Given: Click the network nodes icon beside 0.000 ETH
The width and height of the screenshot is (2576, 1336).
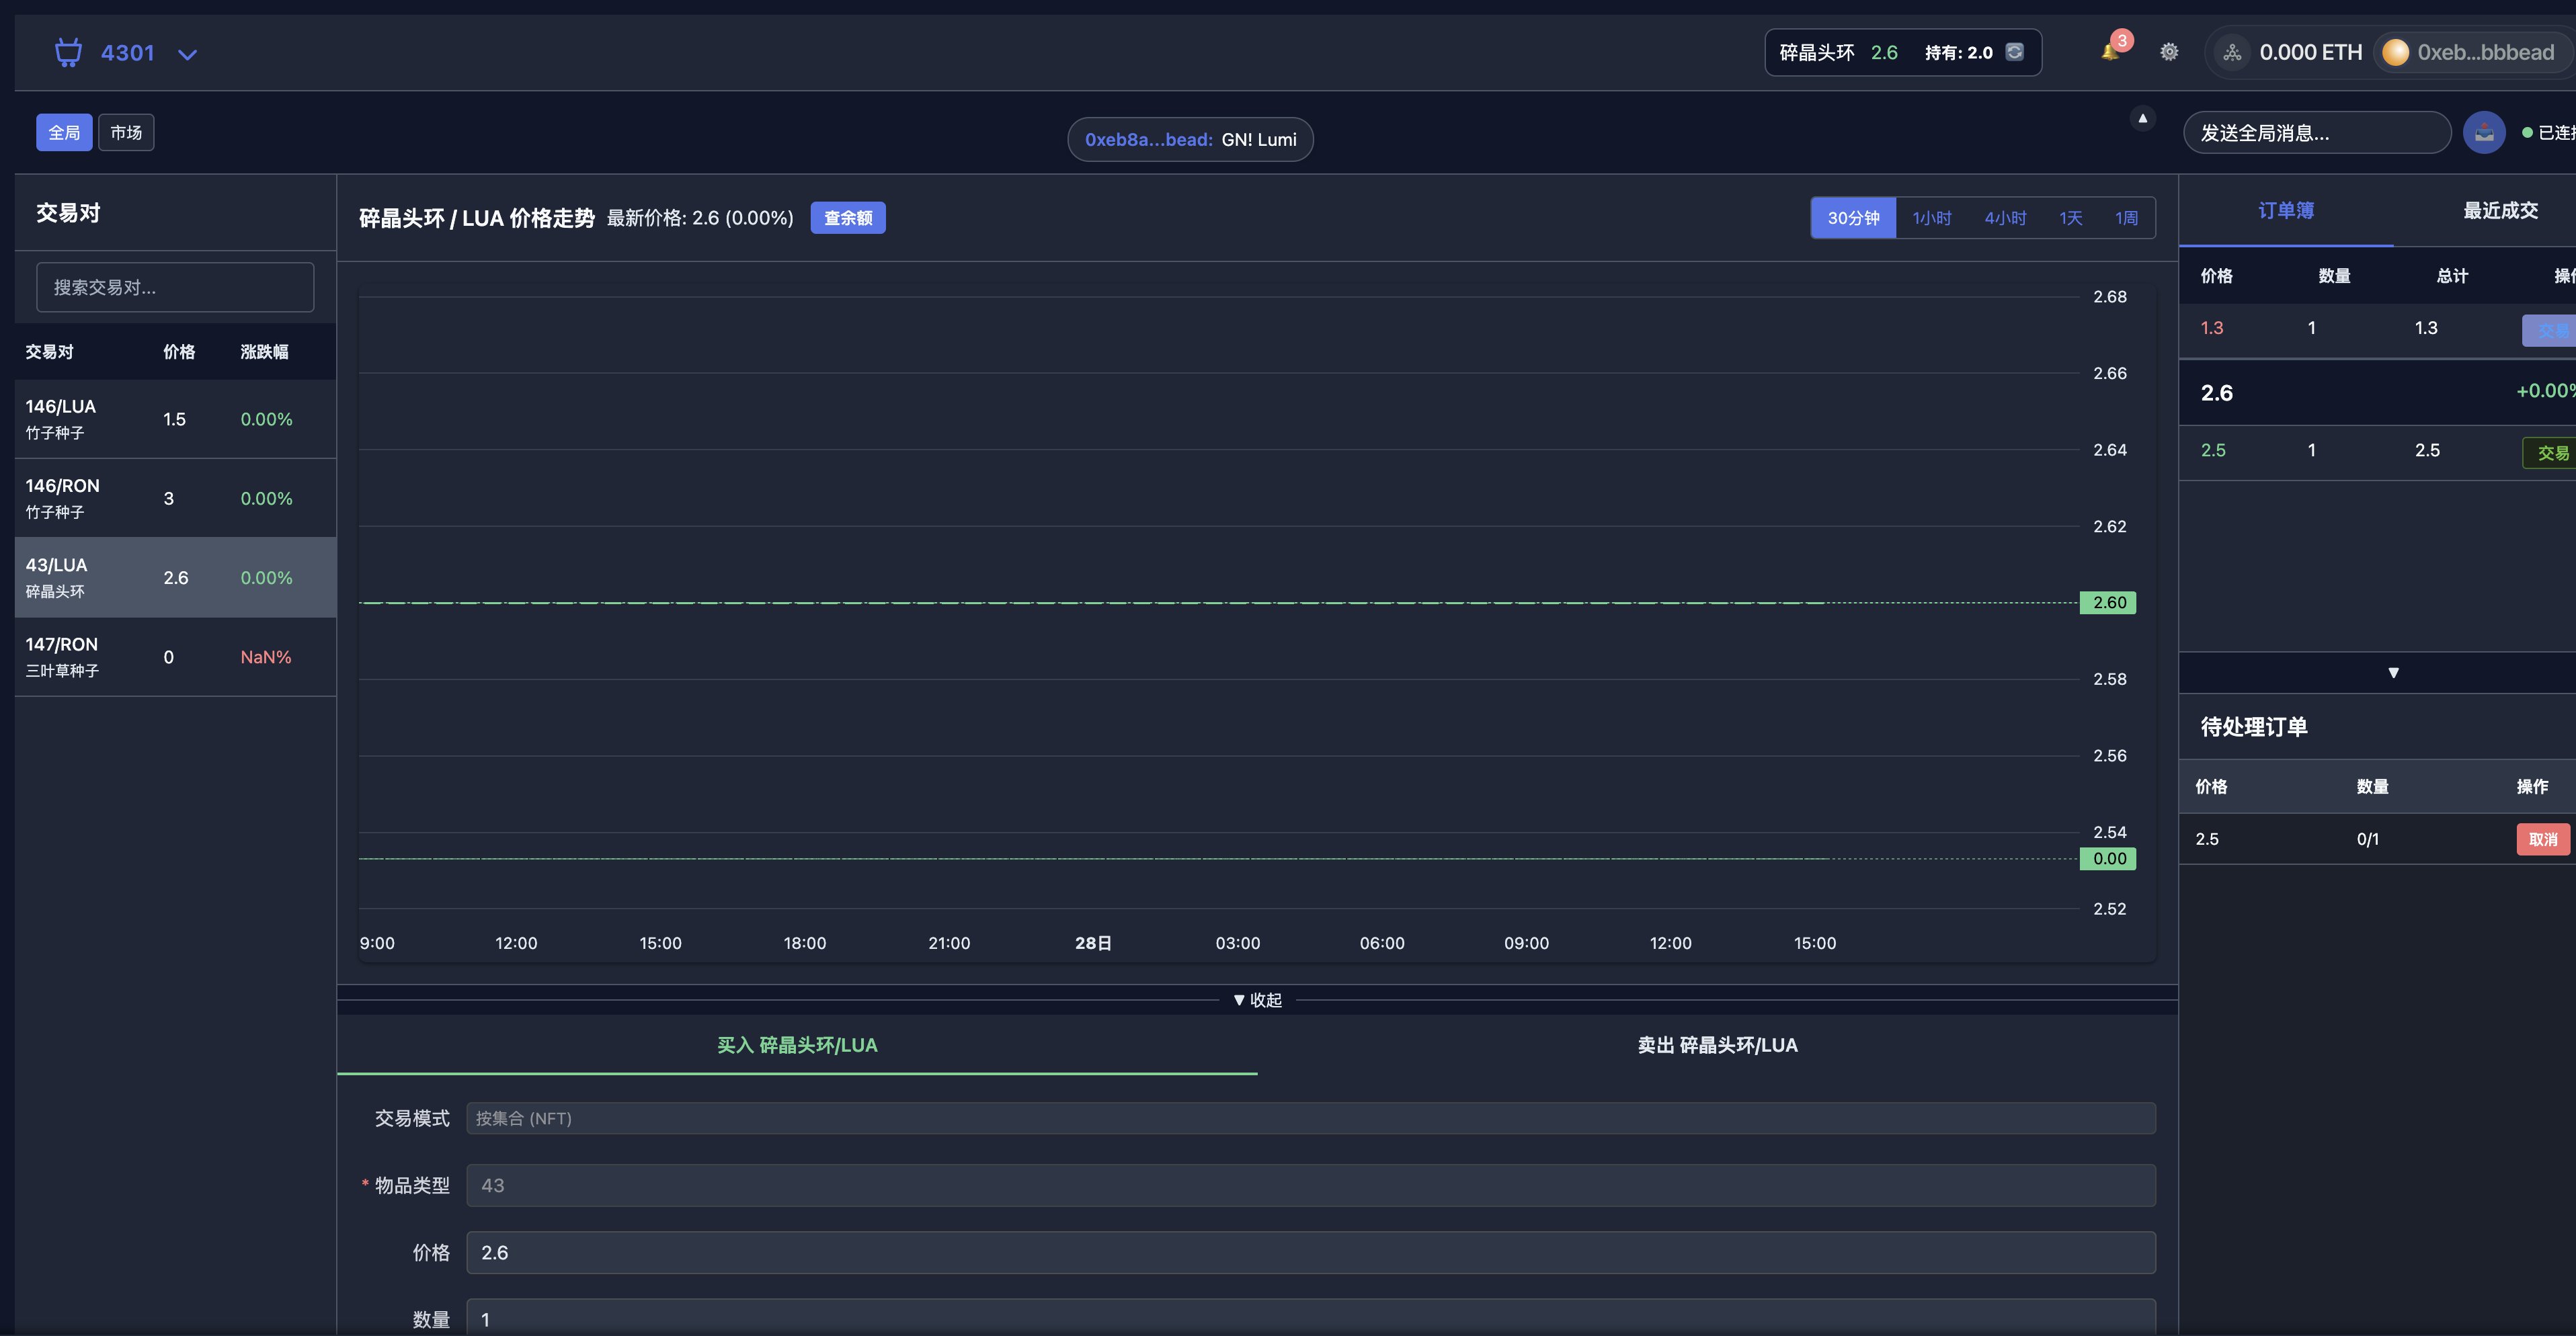Looking at the screenshot, I should tap(2232, 52).
